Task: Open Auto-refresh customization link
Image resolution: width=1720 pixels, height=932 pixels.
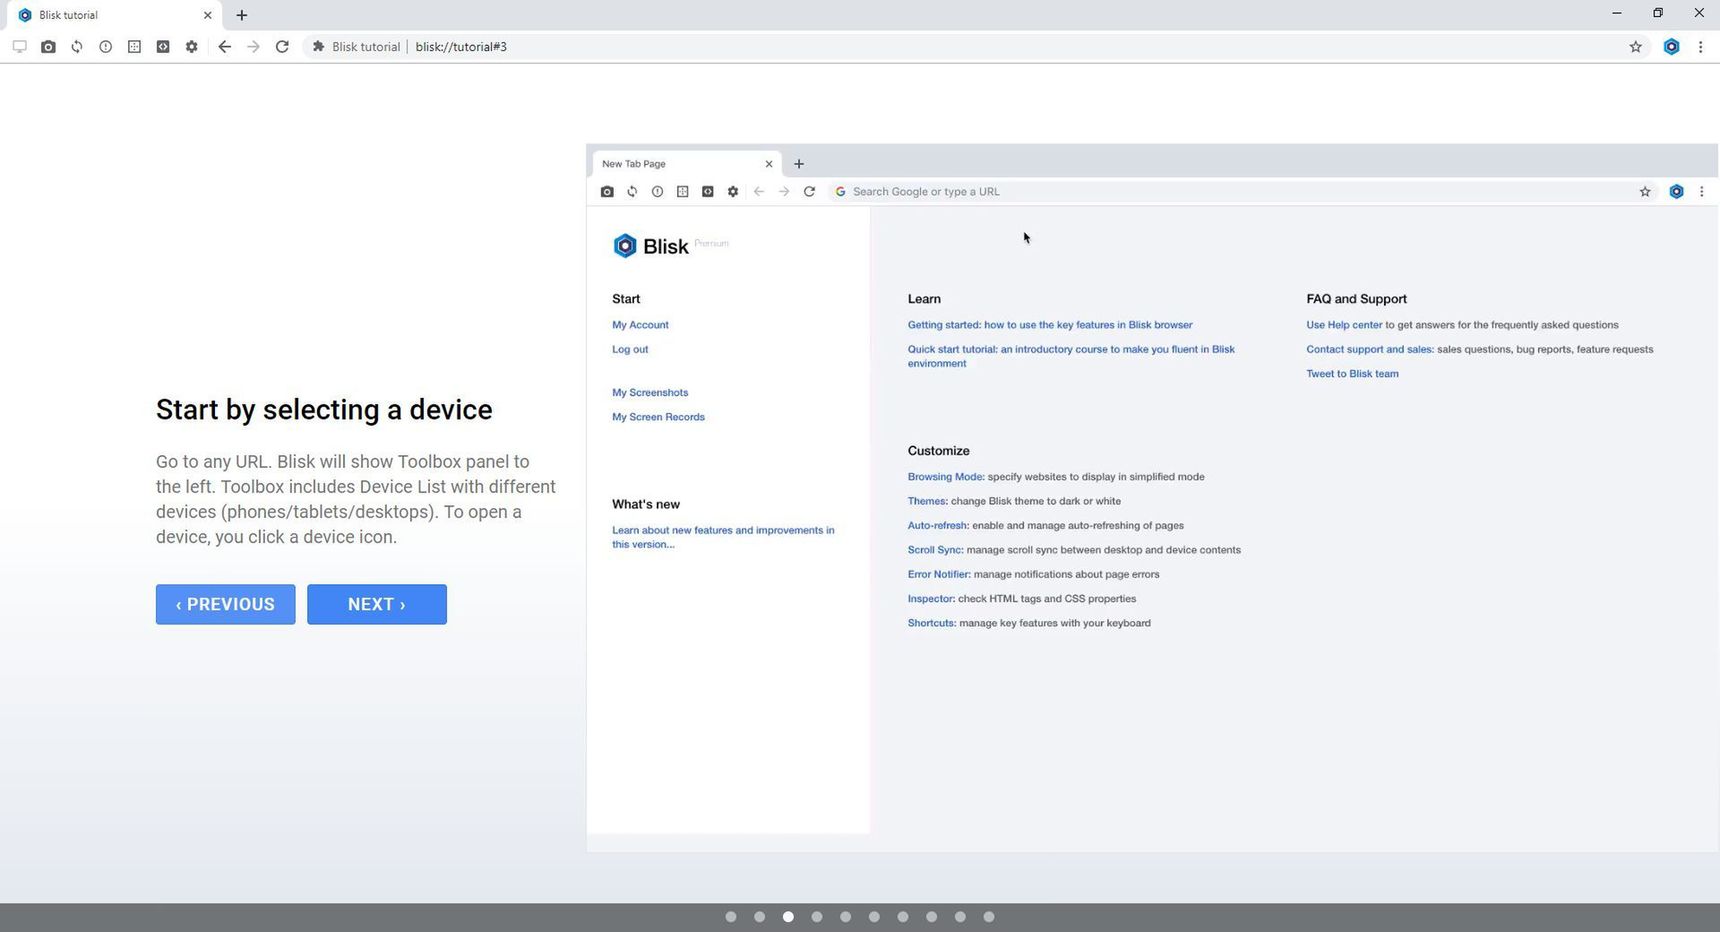Action: [x=939, y=526]
